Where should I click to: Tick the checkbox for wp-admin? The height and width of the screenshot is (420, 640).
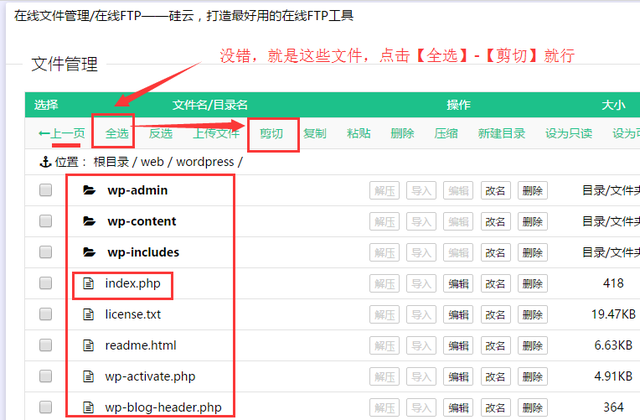click(x=46, y=190)
